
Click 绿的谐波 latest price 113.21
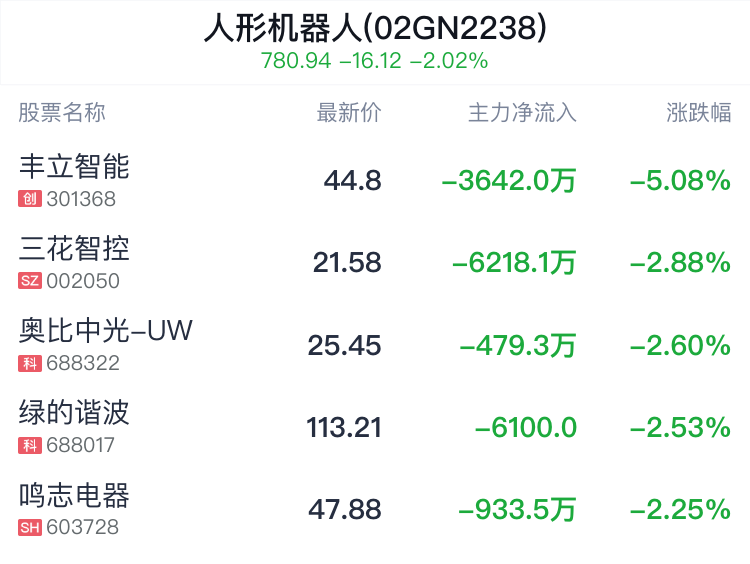coord(344,427)
